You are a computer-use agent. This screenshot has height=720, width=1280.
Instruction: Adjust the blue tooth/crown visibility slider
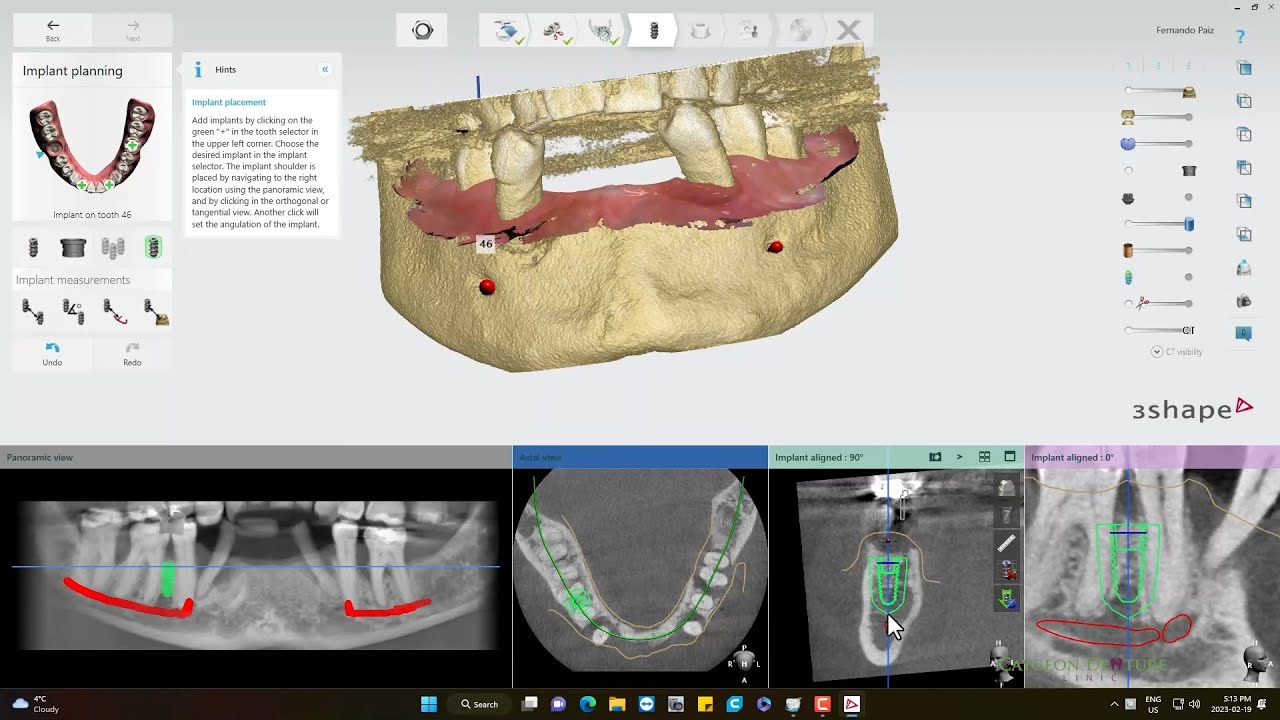(x=1158, y=144)
